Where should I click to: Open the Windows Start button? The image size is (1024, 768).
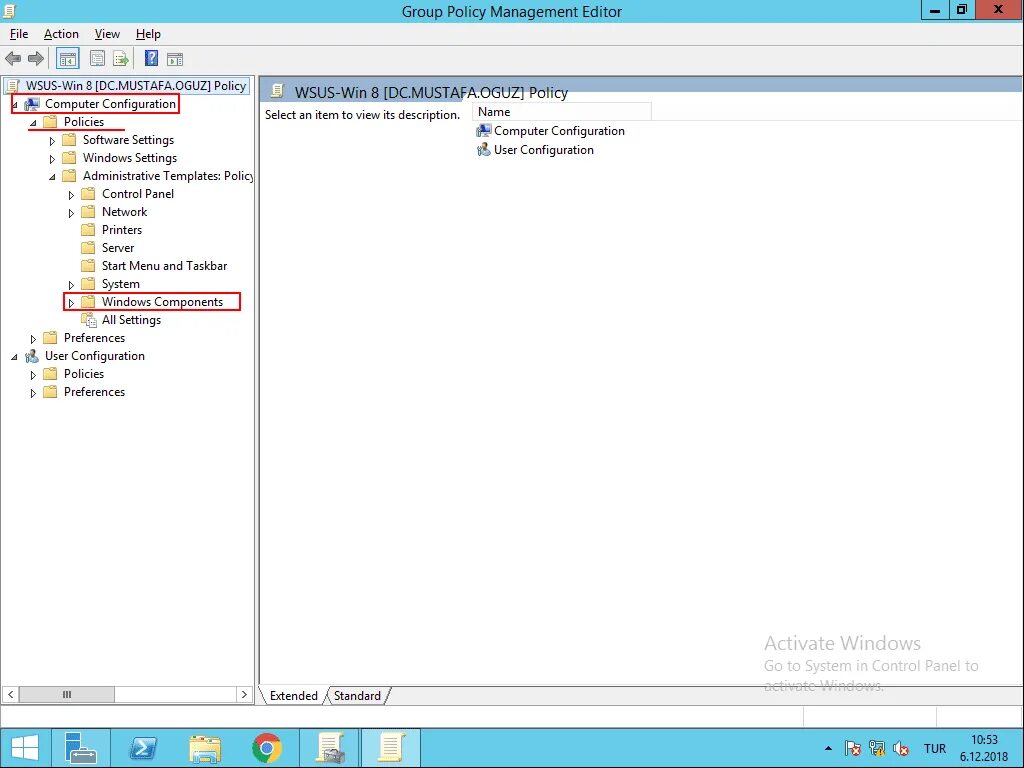25,748
